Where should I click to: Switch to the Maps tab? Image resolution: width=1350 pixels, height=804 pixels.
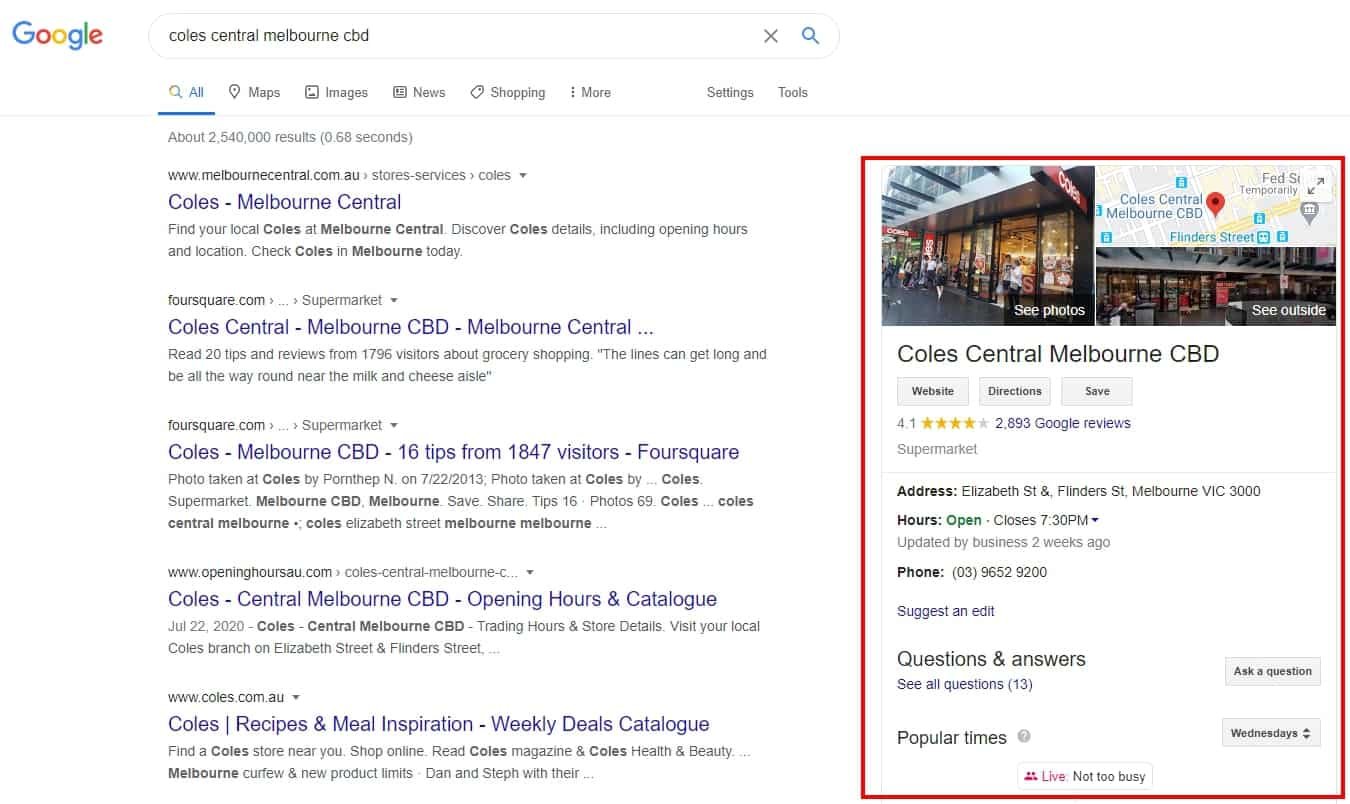[254, 92]
